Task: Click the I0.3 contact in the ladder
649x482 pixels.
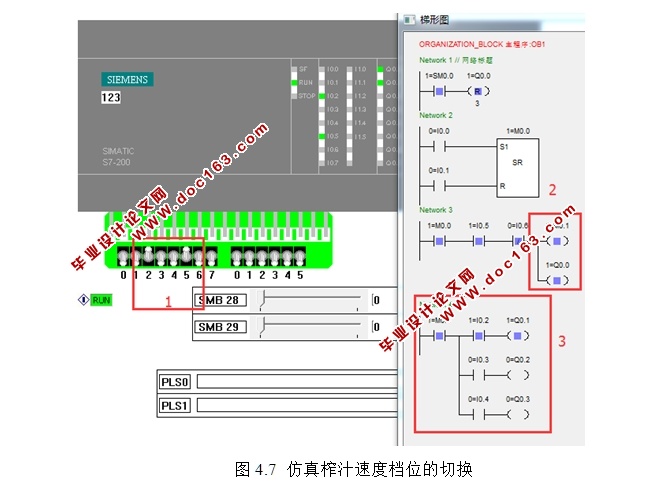Action: (478, 375)
